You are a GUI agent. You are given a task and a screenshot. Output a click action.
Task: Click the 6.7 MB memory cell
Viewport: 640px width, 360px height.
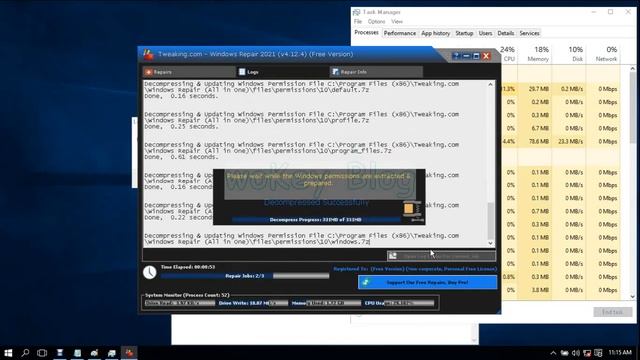[x=535, y=128]
